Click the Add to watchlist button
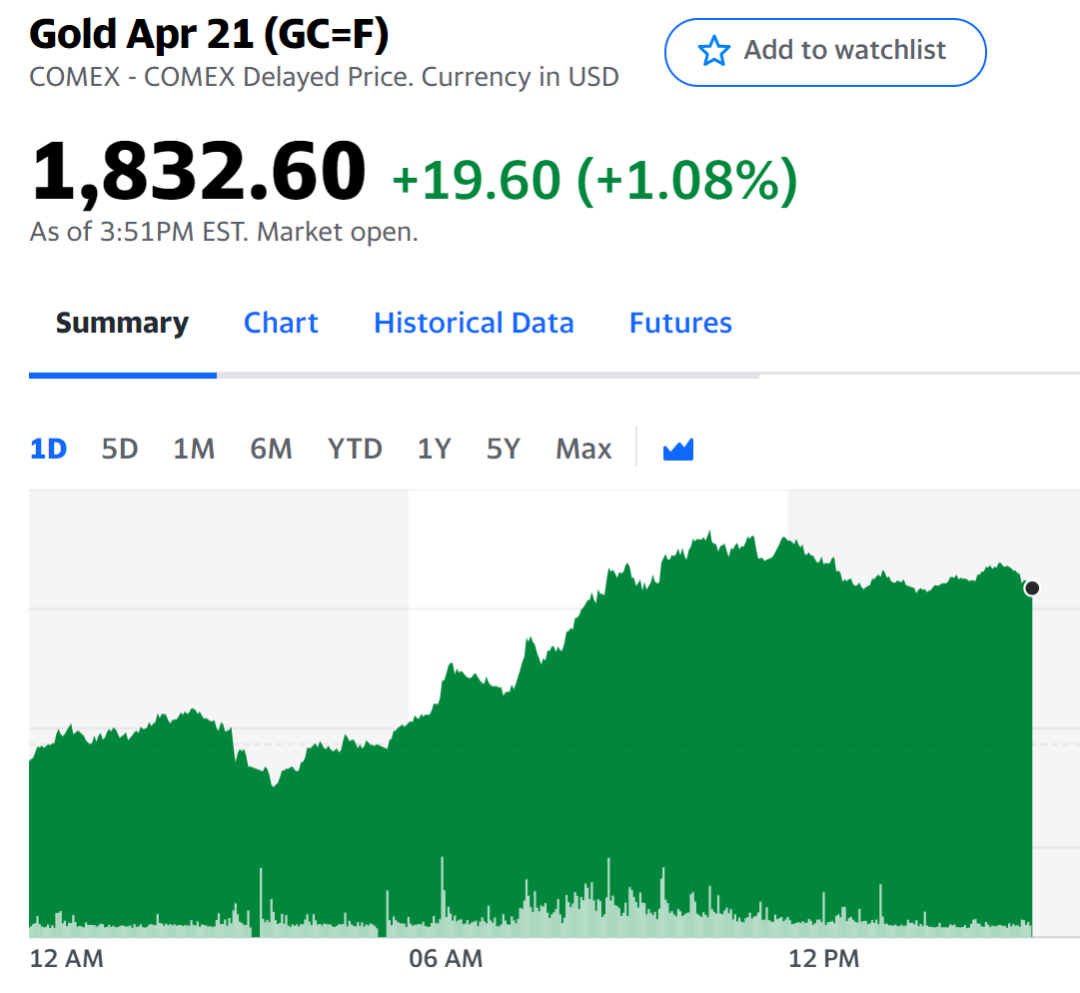Viewport: 1080px width, 993px height. pyautogui.click(x=825, y=52)
